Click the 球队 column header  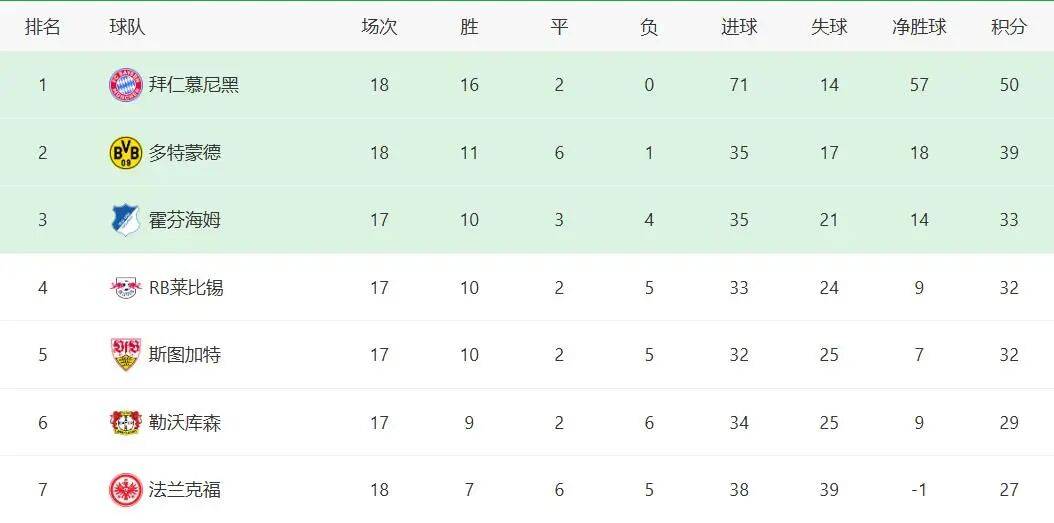point(127,27)
